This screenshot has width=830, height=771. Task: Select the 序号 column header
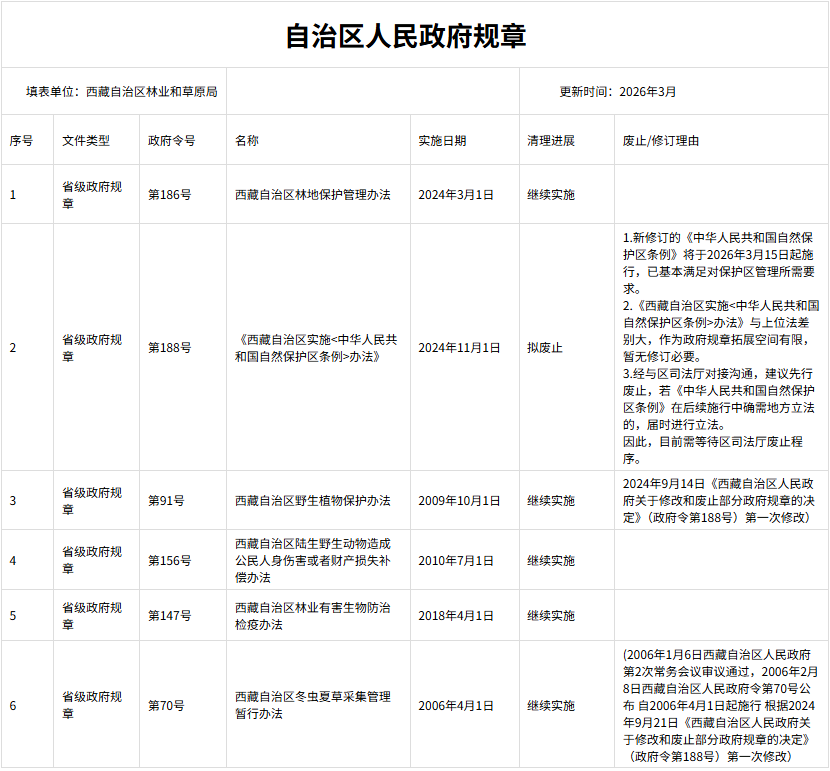(21, 141)
